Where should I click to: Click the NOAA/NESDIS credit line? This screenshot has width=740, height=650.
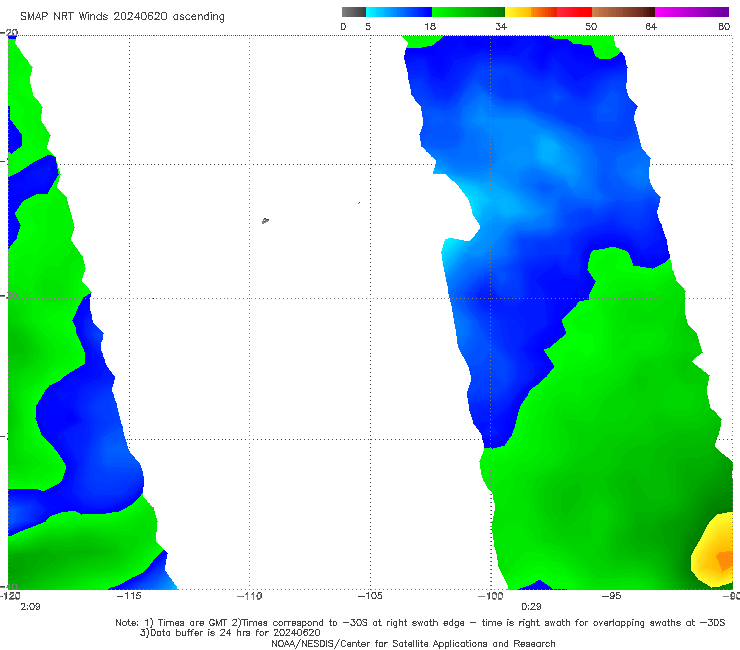point(413,643)
